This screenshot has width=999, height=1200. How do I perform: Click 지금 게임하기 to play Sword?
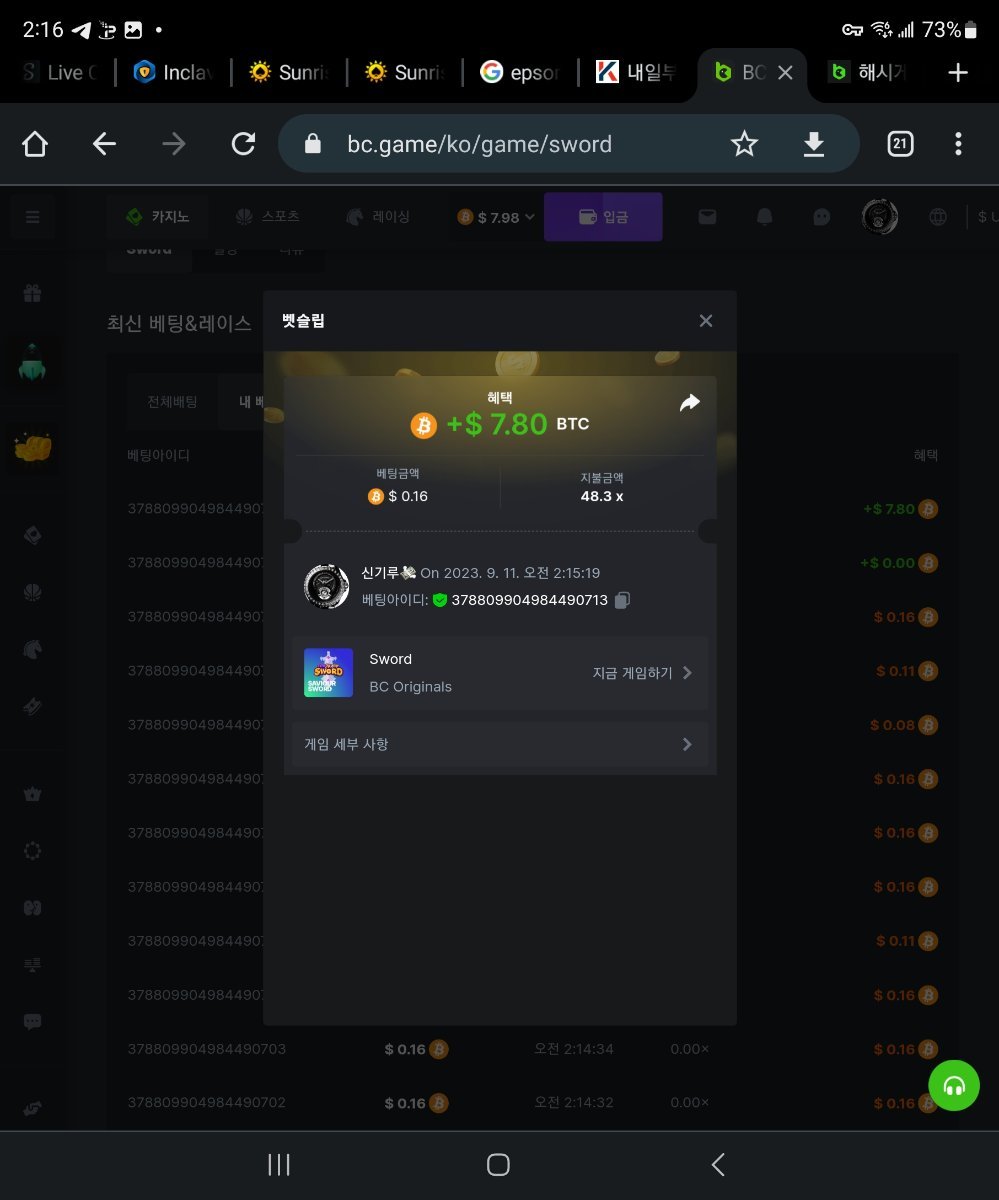click(x=642, y=673)
